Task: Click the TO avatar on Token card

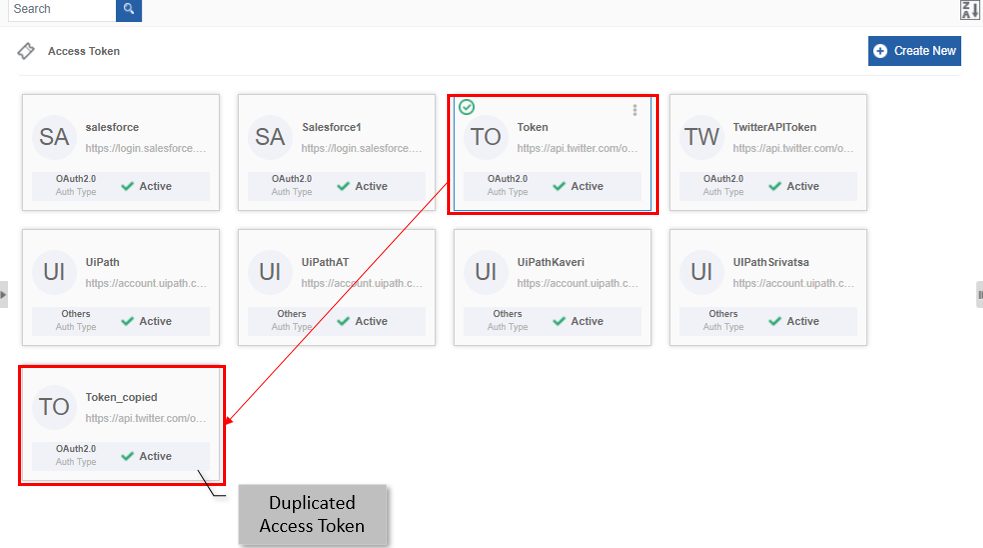Action: pyautogui.click(x=485, y=137)
